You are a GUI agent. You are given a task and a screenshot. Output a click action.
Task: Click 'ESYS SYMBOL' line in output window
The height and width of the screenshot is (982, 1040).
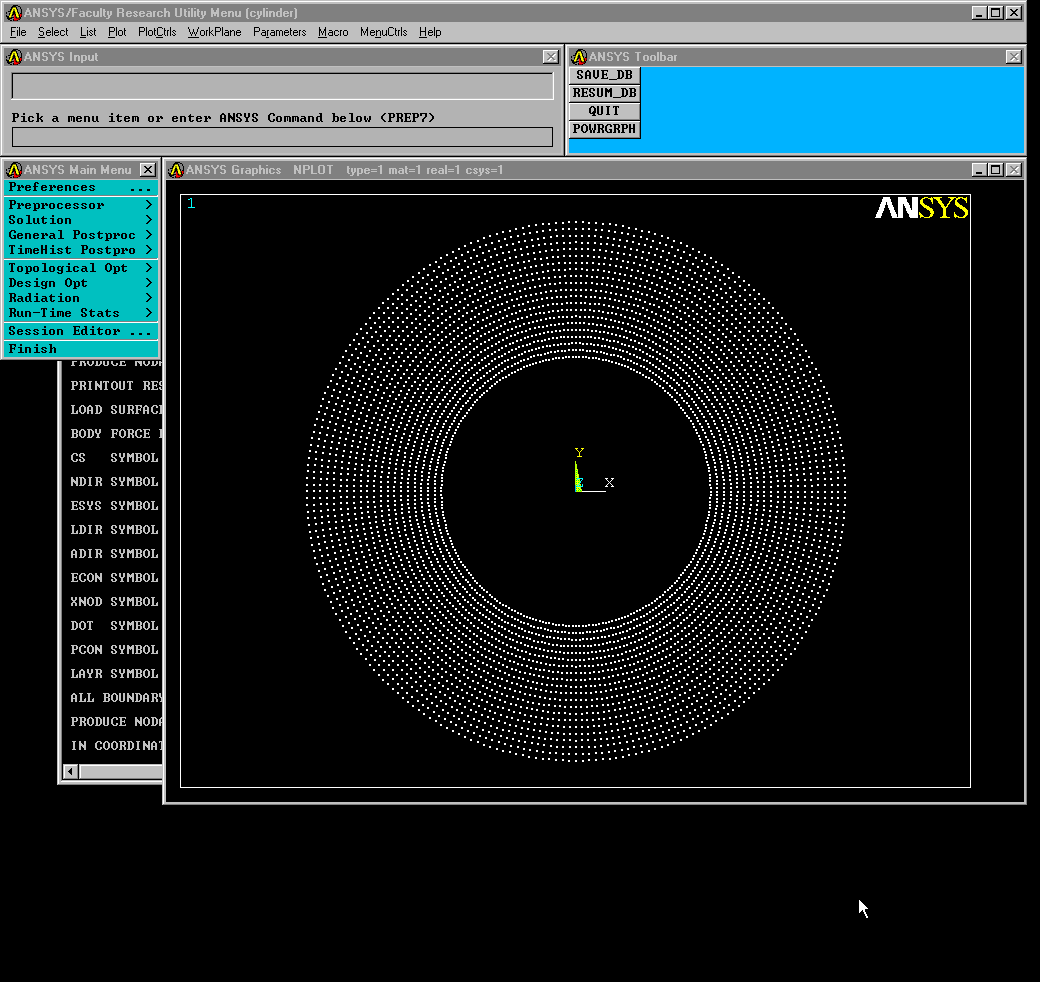(114, 505)
